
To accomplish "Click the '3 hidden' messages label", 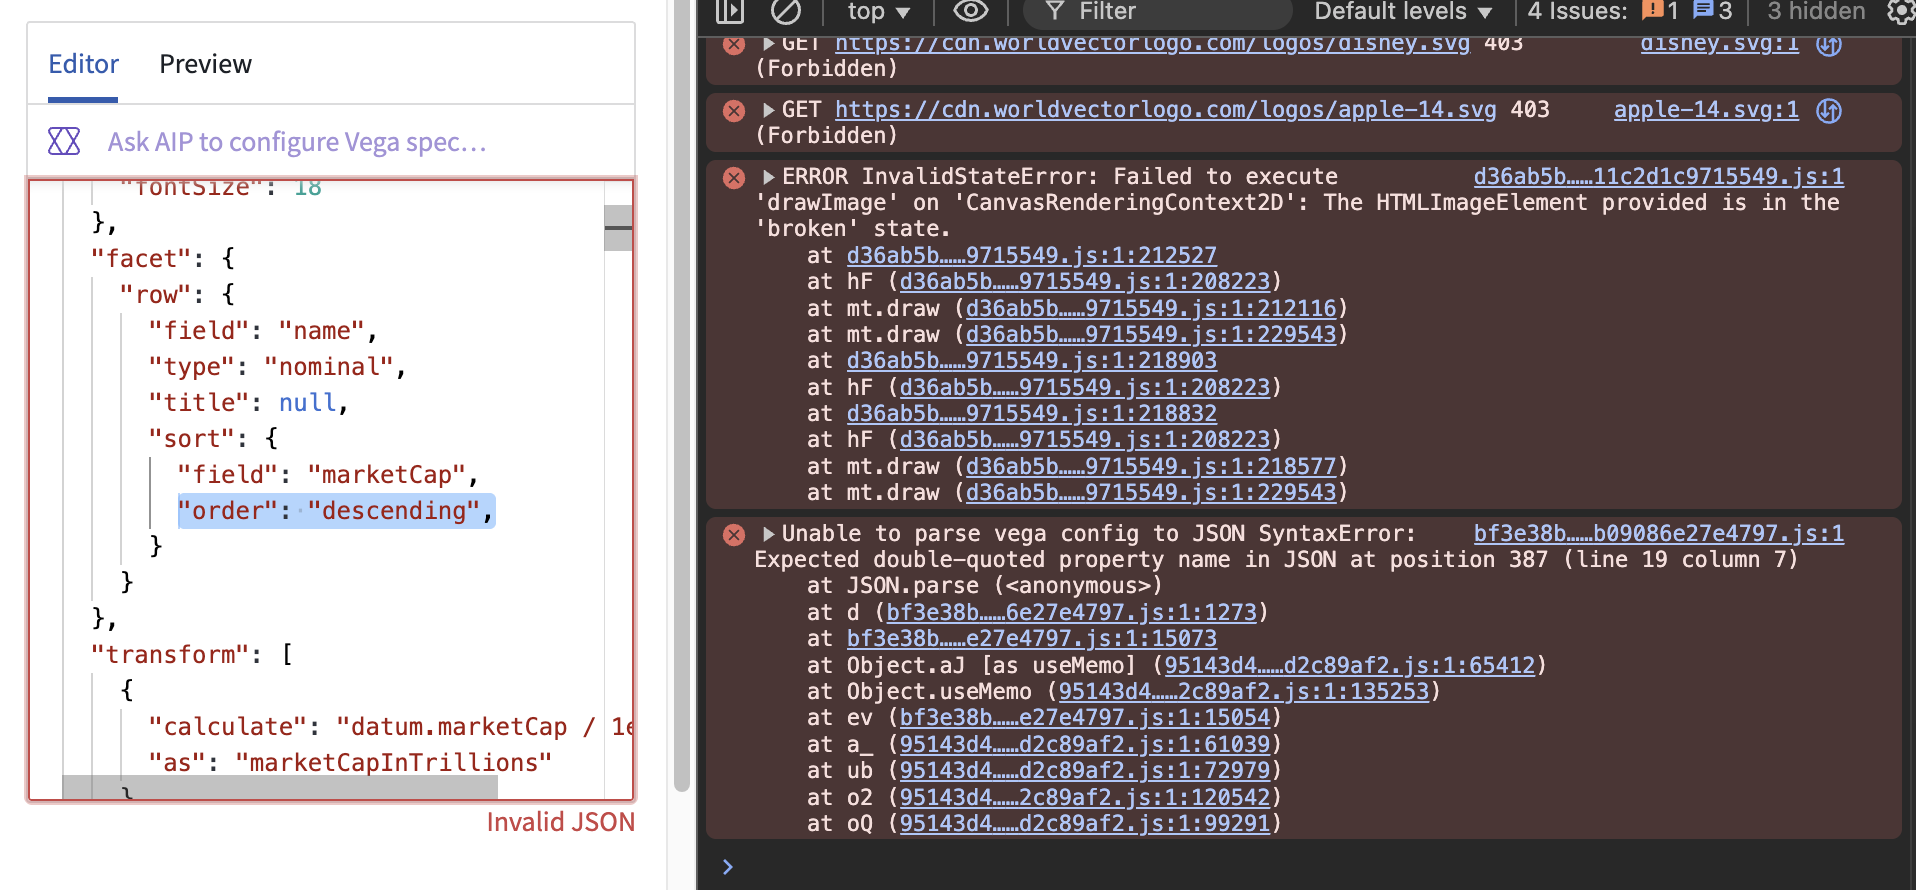I will 1816,11.
